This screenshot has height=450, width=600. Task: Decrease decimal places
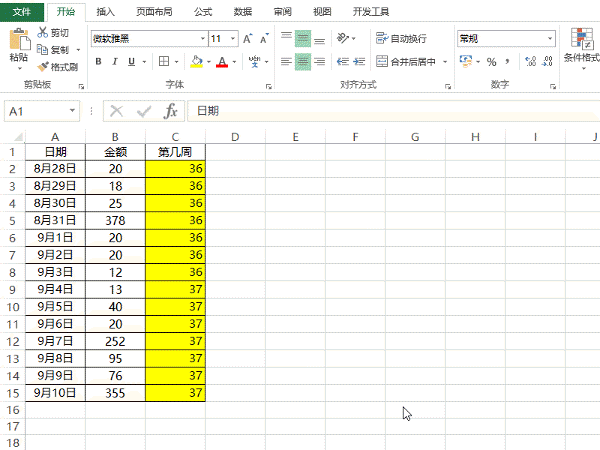(548, 61)
